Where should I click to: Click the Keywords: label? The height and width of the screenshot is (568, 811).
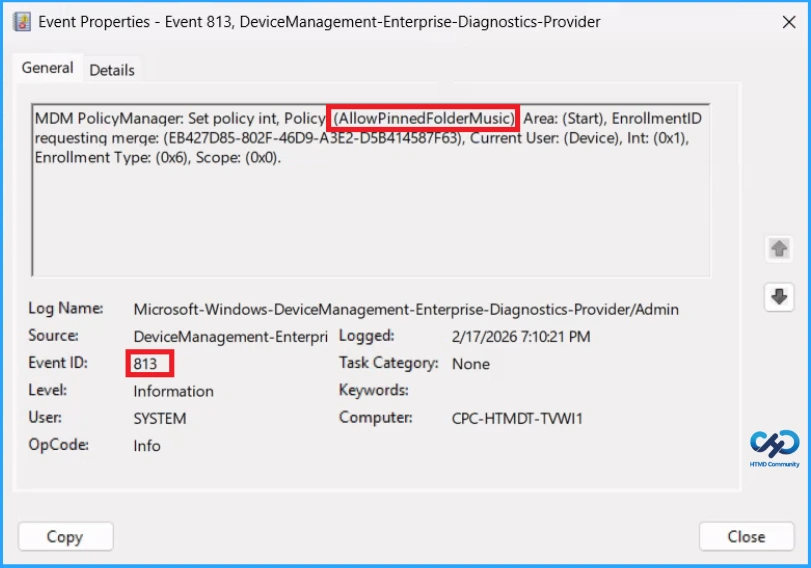(x=373, y=390)
